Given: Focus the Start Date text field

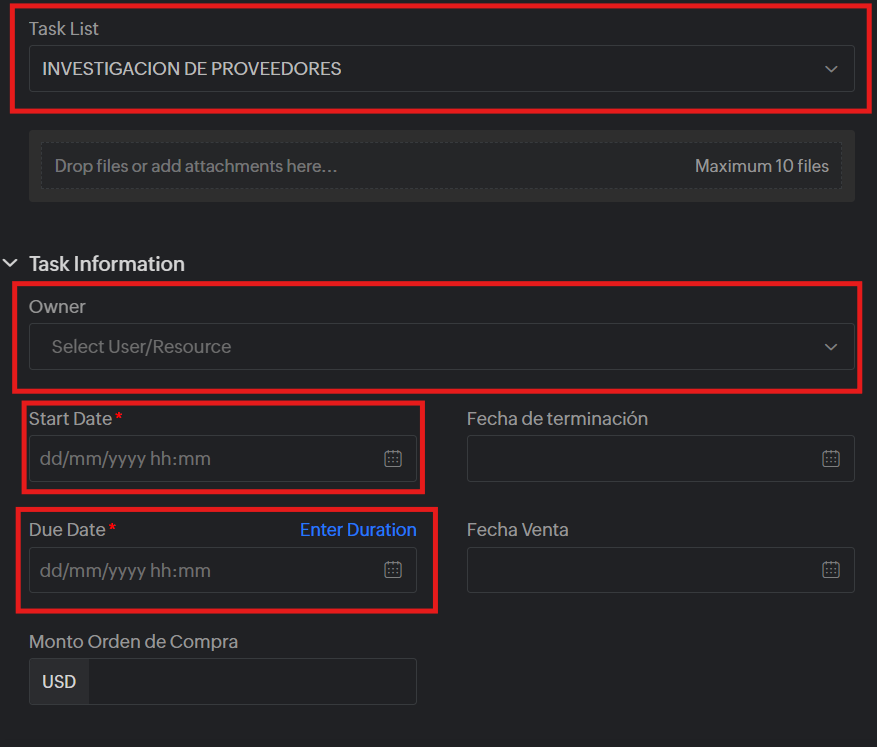Looking at the screenshot, I should 200,459.
